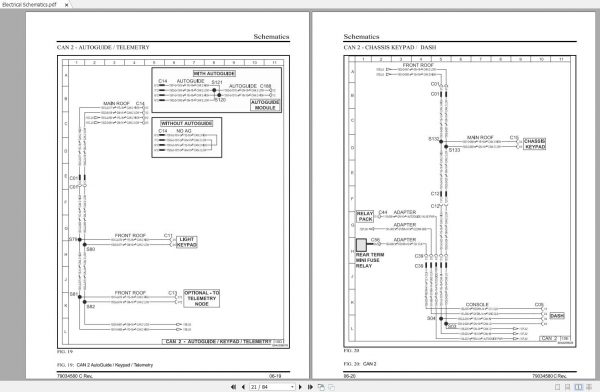This screenshot has height=392, width=600.
Task: Click the greyed next view icon
Action: coord(331,387)
